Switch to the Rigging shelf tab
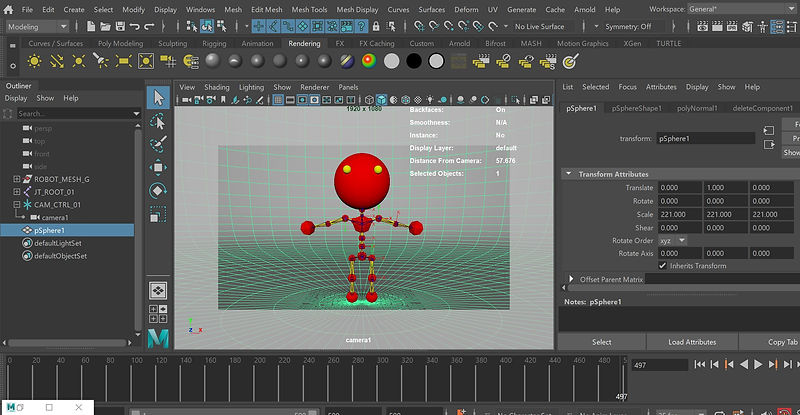The height and width of the screenshot is (415, 800). [214, 43]
